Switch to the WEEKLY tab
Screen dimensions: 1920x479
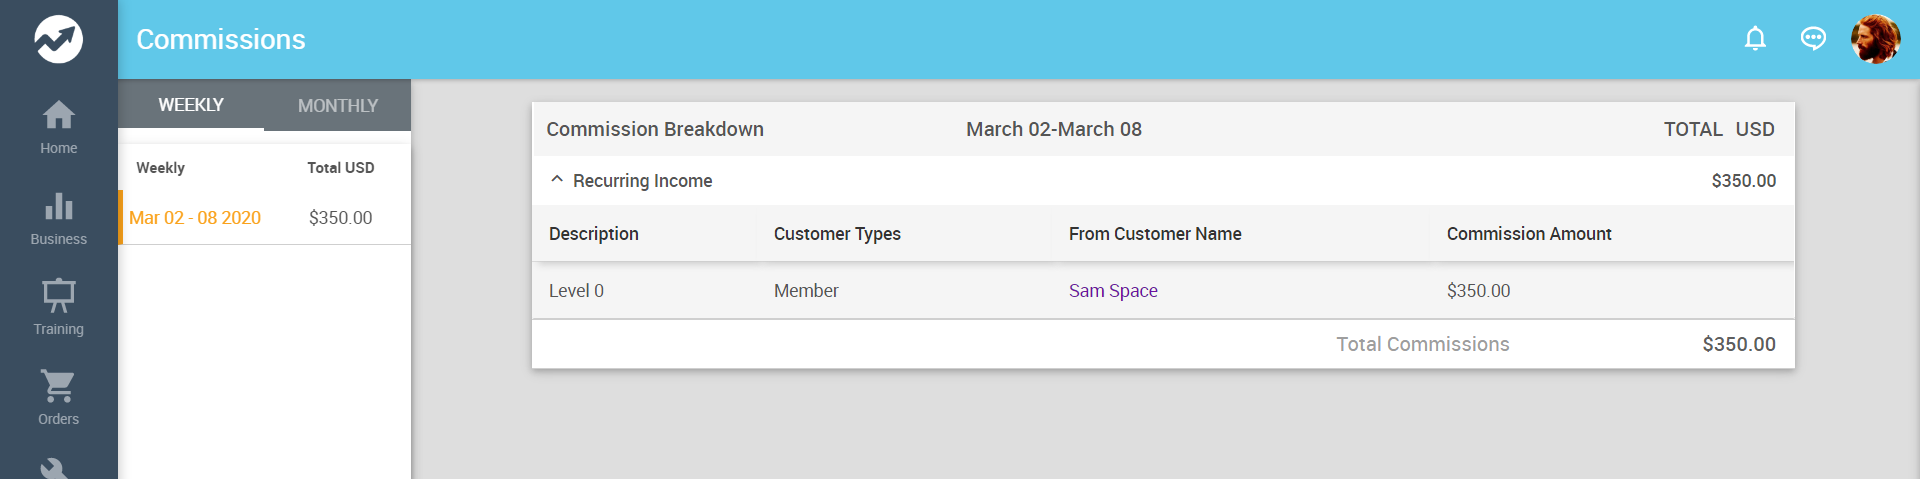pos(191,105)
